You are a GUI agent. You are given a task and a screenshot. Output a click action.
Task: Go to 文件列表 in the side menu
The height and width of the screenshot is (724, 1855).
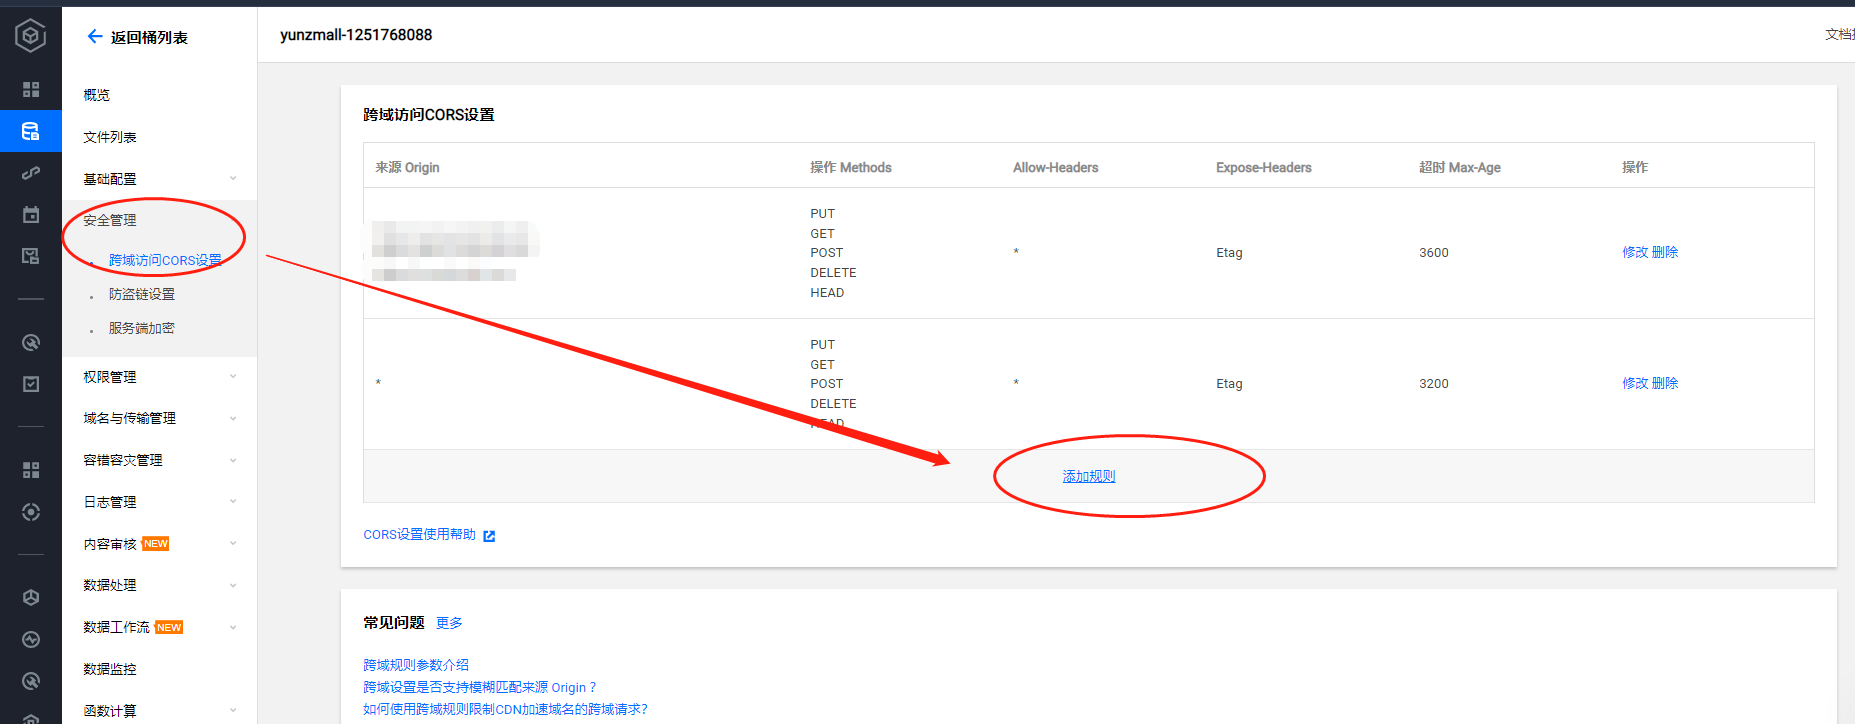tap(110, 137)
